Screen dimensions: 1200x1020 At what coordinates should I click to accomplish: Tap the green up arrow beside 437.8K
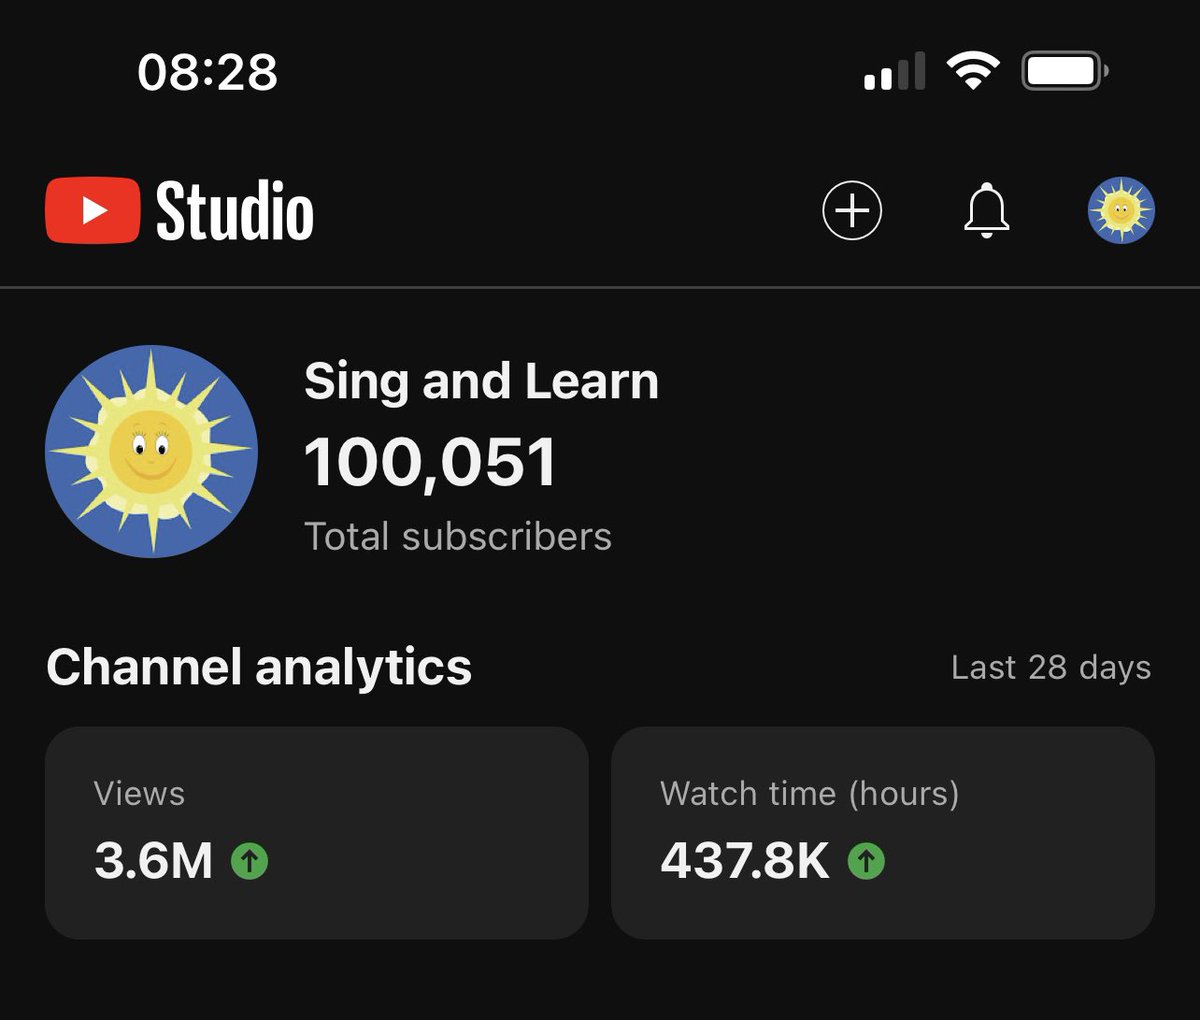tap(867, 860)
